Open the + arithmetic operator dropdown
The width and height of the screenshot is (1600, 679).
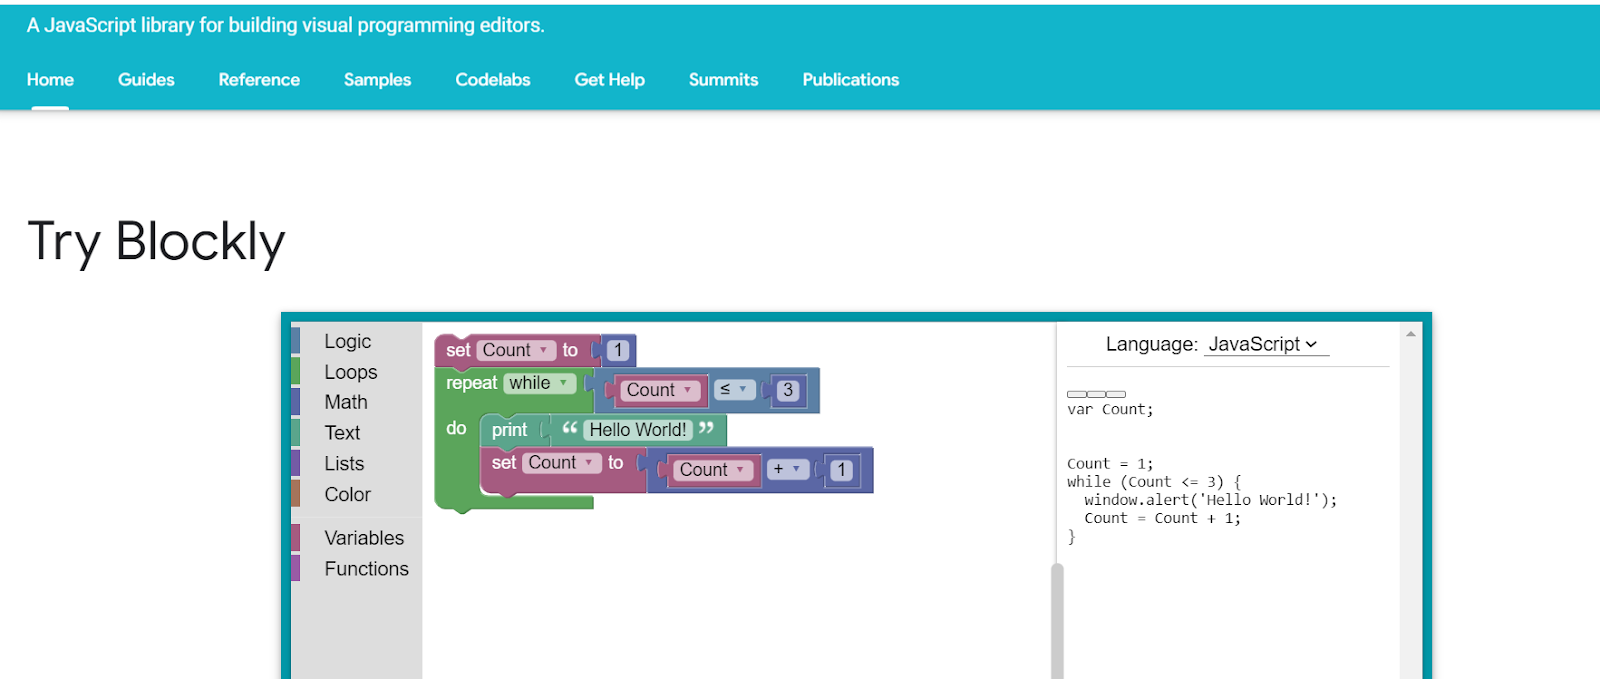coord(787,469)
